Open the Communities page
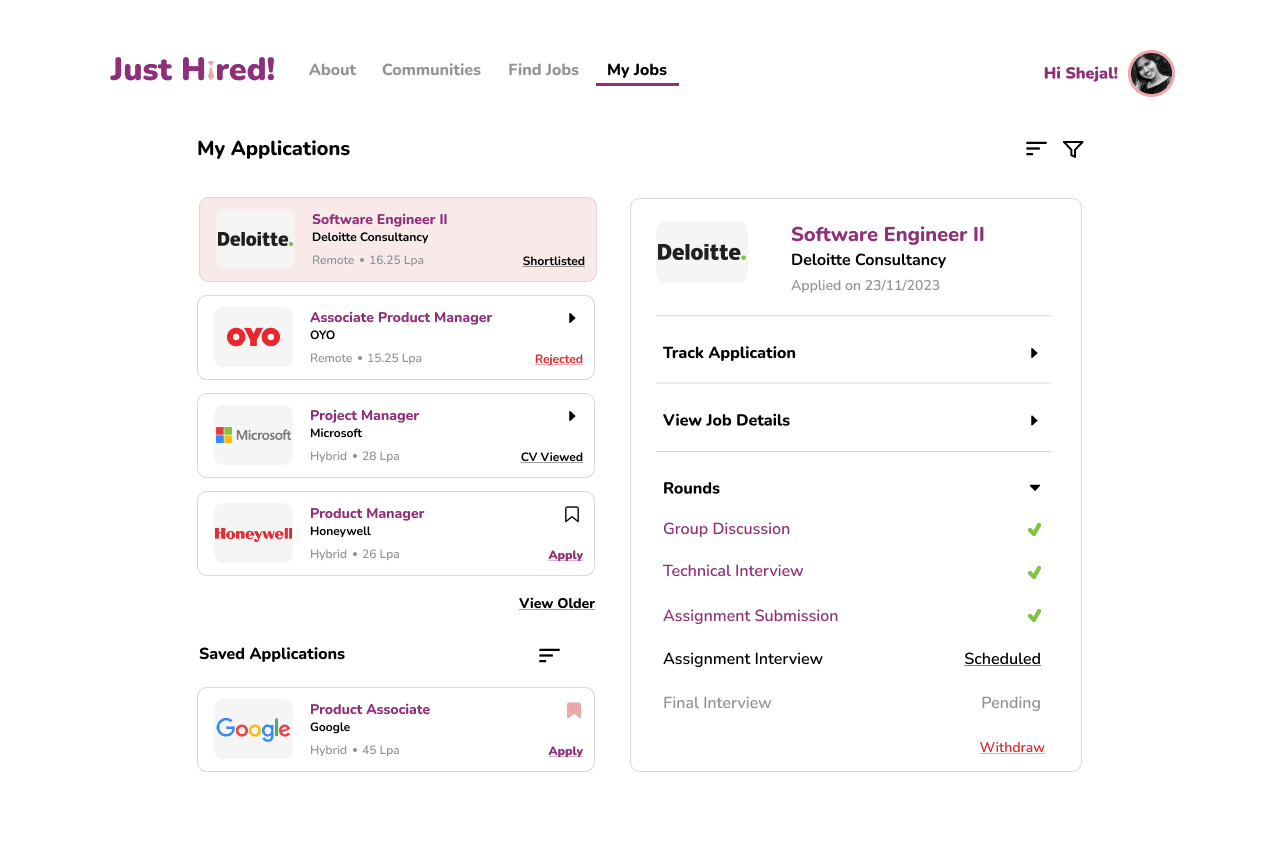 click(x=431, y=69)
